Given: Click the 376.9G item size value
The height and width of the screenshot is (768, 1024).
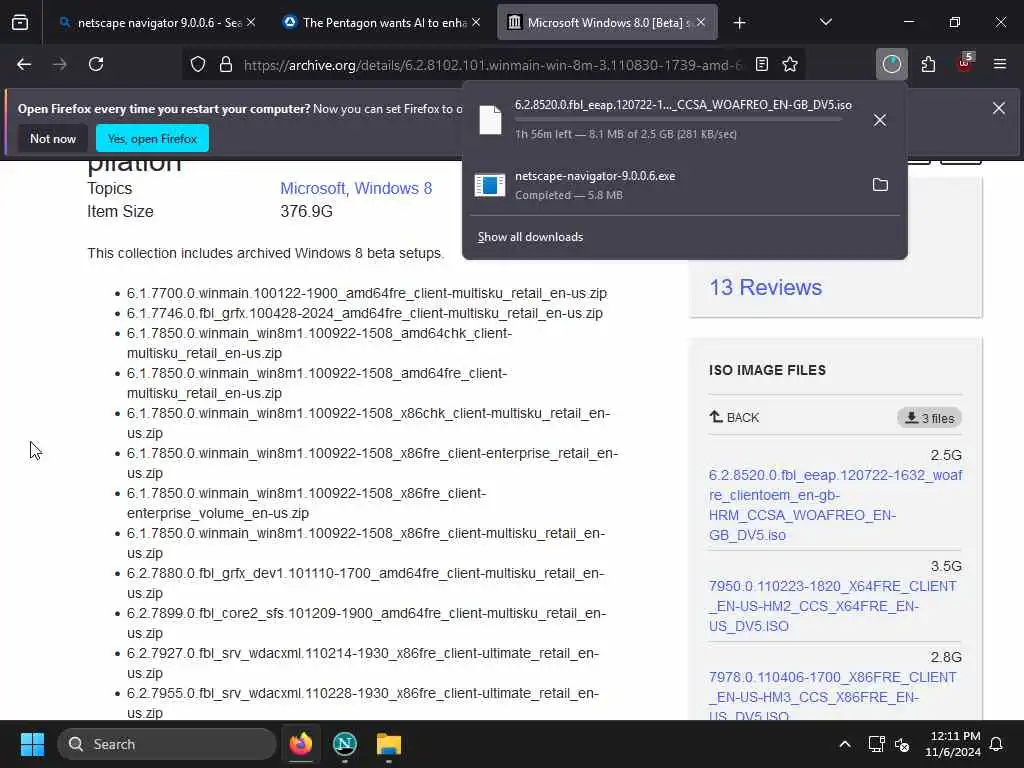Looking at the screenshot, I should [306, 212].
